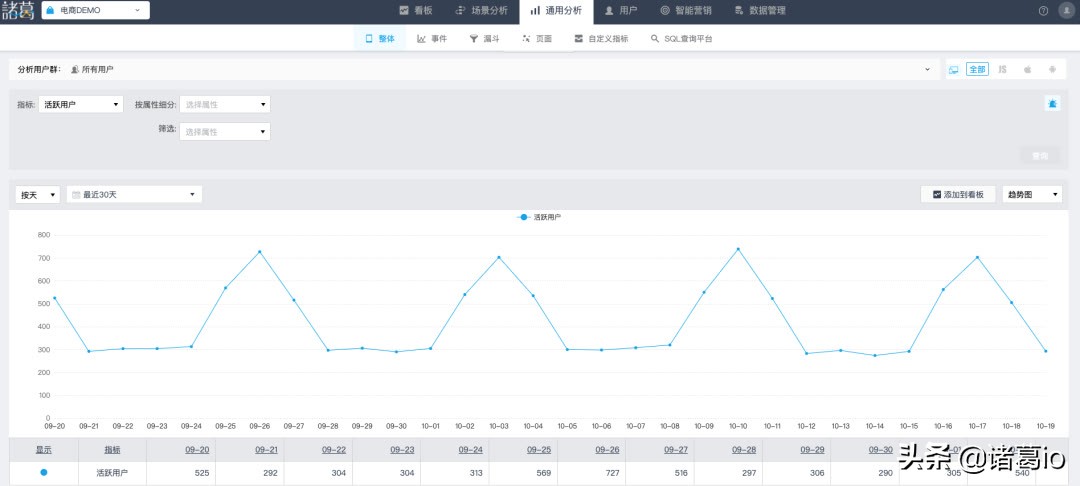Sort by the 09-23 table column header

(402, 450)
